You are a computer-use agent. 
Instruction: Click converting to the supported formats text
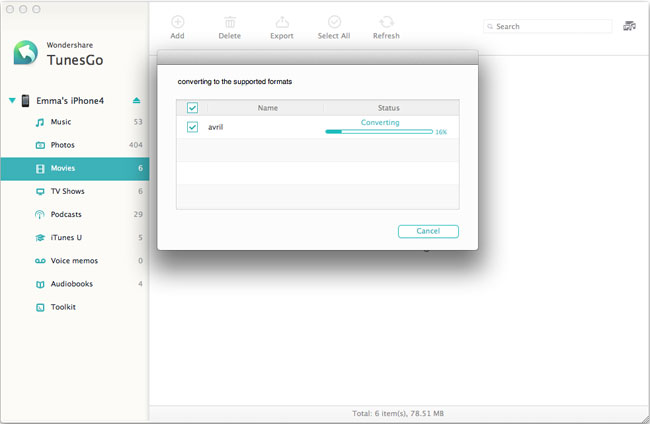[235, 82]
